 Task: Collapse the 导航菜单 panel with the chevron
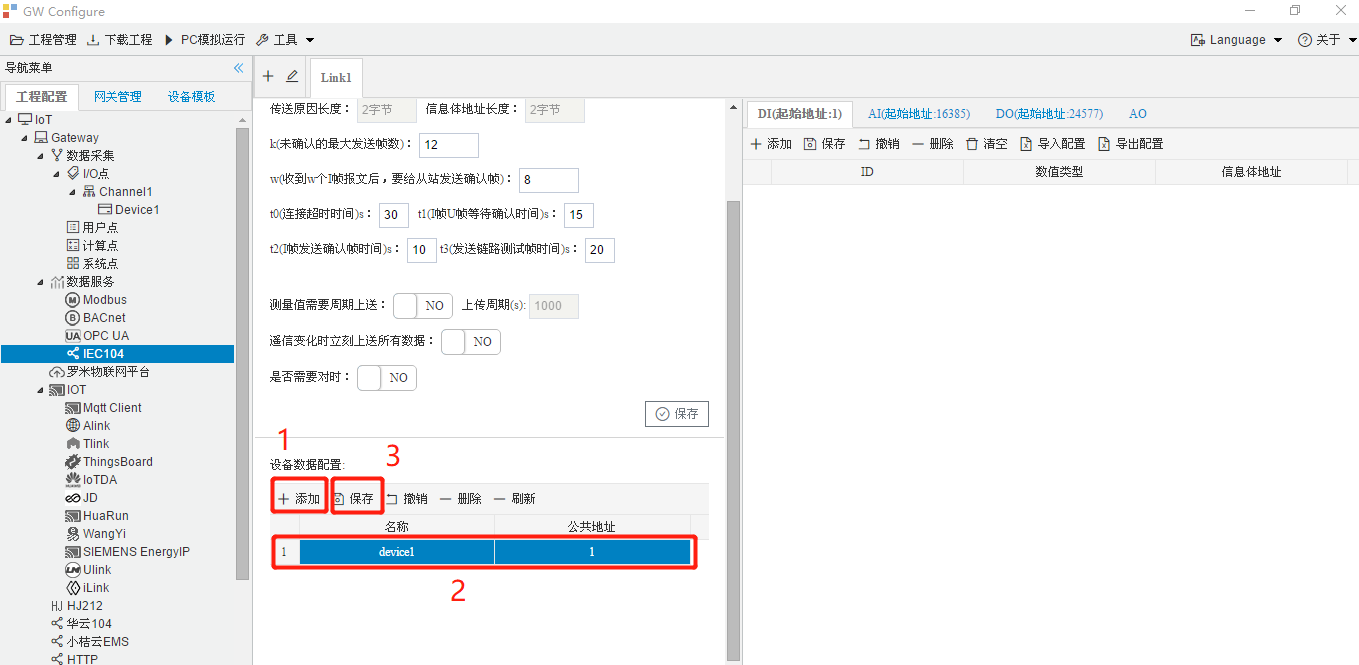238,68
